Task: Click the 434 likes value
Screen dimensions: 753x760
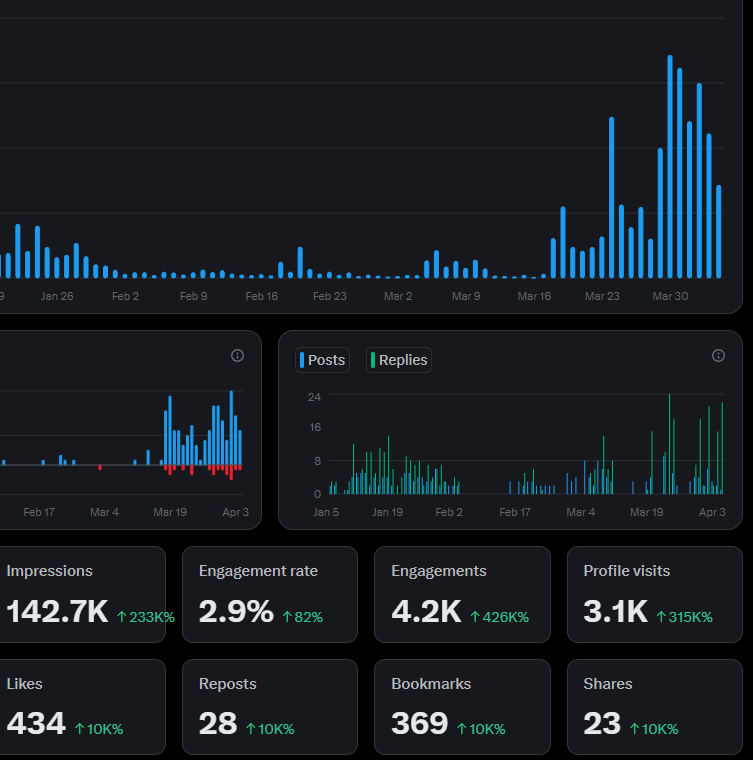Action: click(x=36, y=724)
